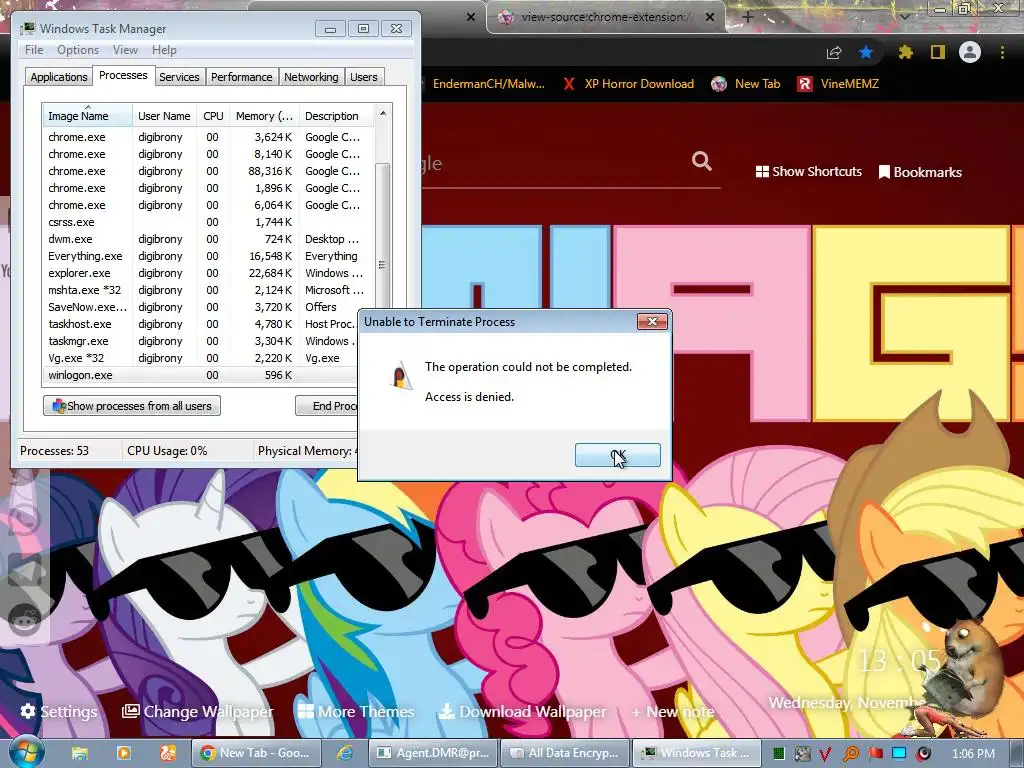Click Show processes from all users button
Viewport: 1024px width, 768px height.
click(132, 406)
